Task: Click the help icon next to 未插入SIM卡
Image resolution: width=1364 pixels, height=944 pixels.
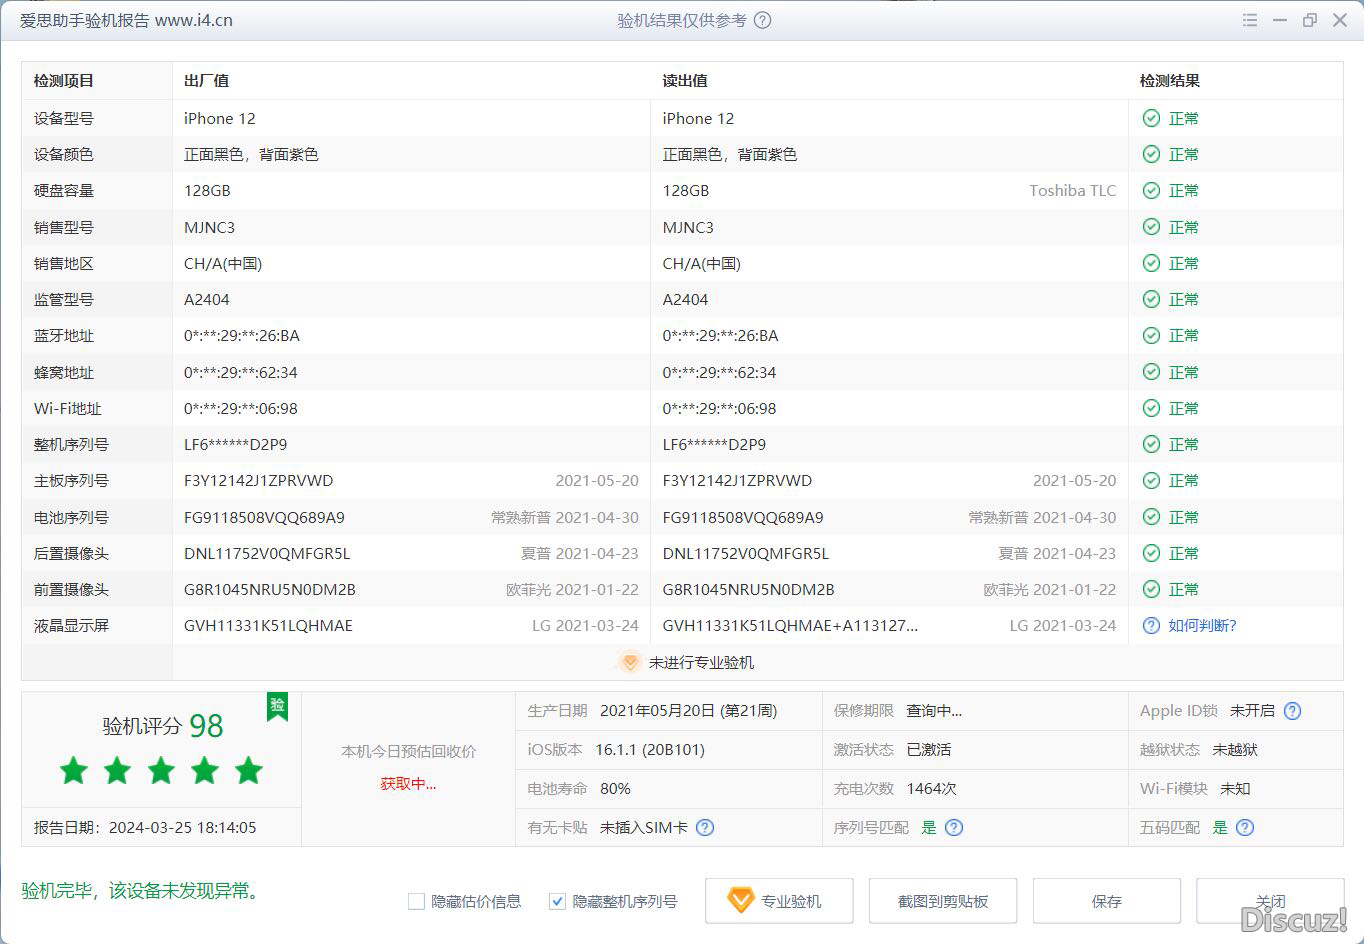Action: (705, 827)
